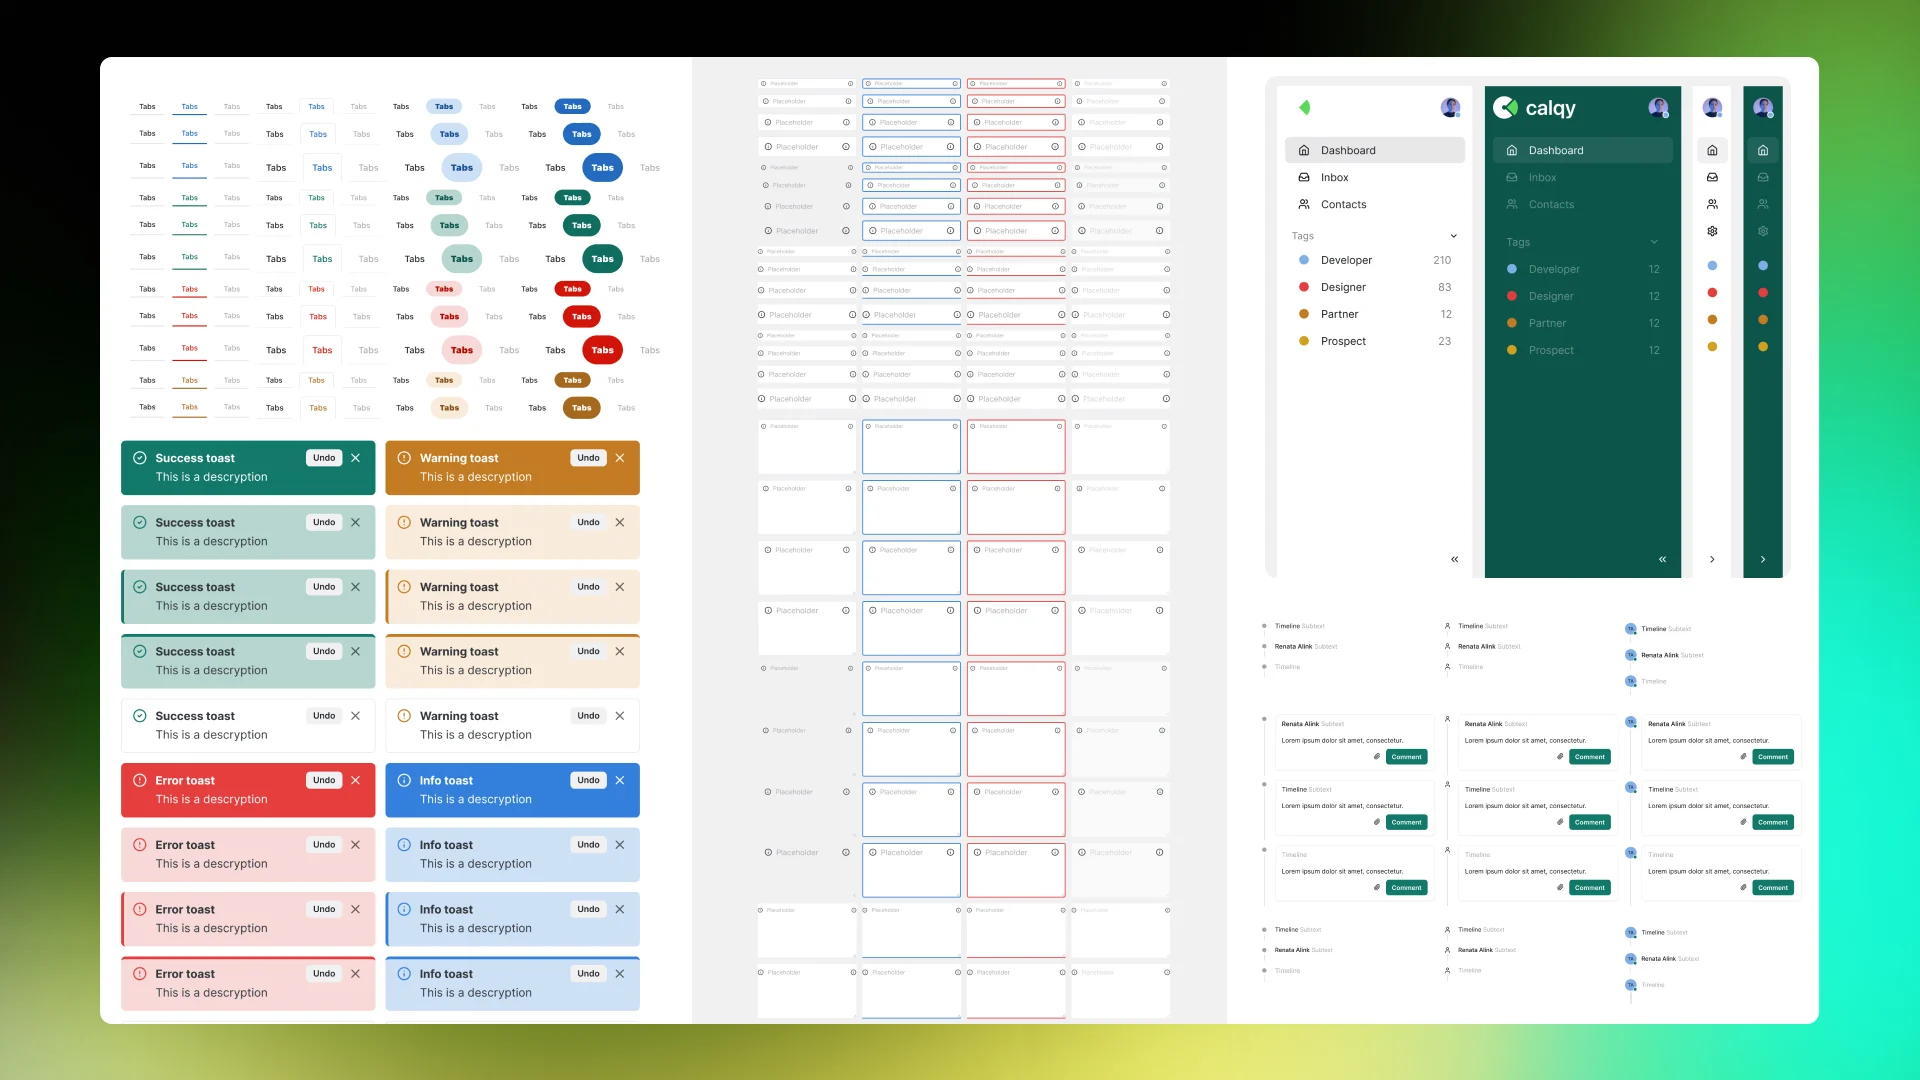Click the brown tag dot in the dark collapsed sidebar
Viewport: 1920px width, 1080px height.
tap(1763, 320)
